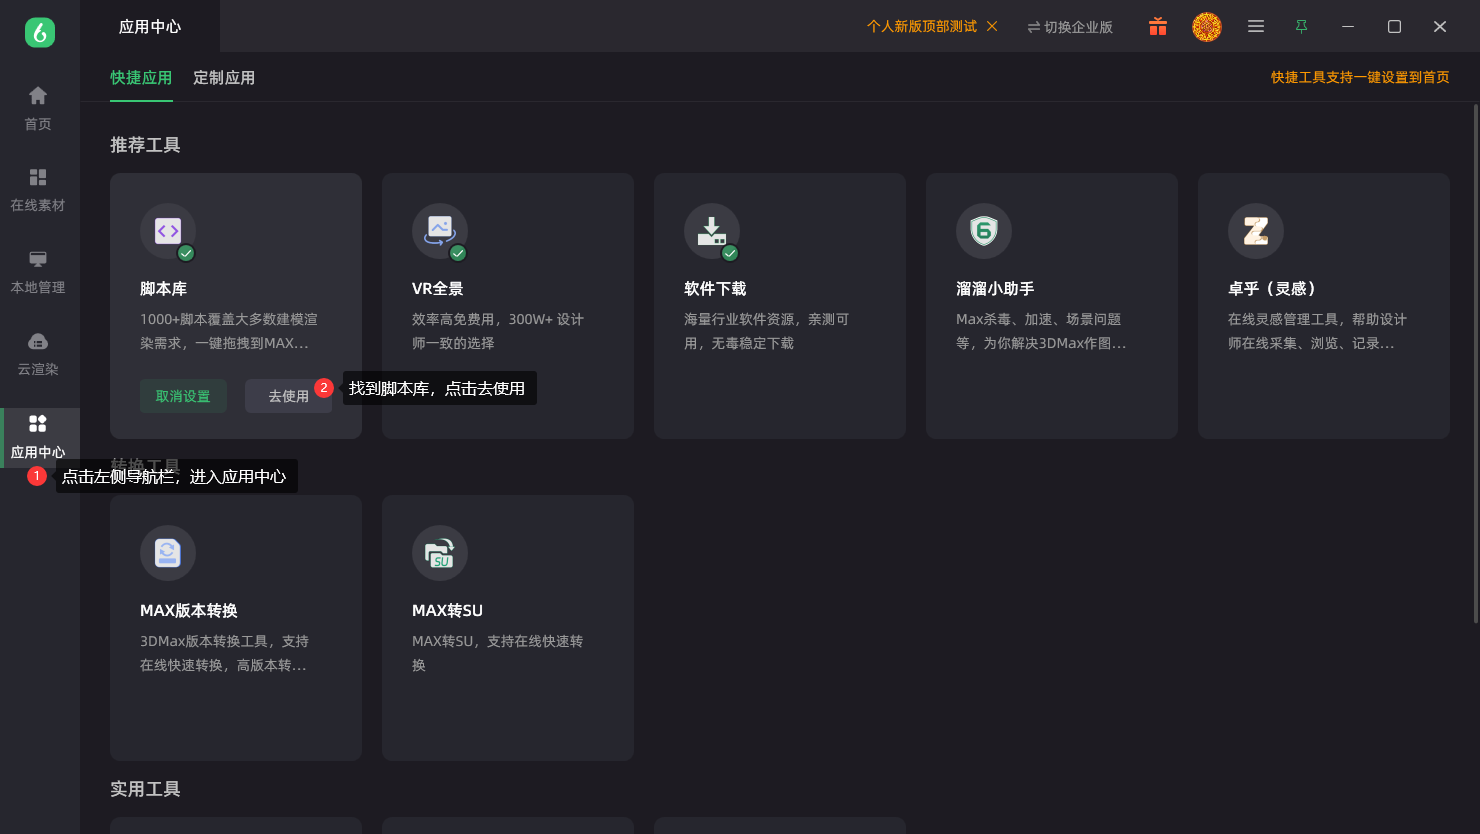Click the 实用工具 section heading

pos(145,789)
